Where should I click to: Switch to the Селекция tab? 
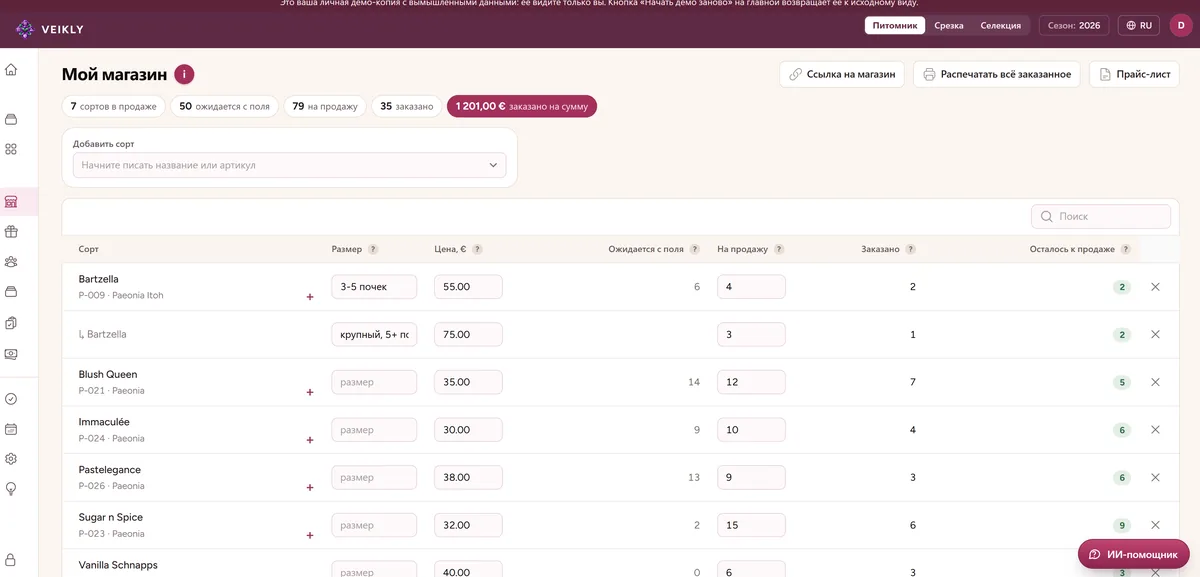(1000, 25)
